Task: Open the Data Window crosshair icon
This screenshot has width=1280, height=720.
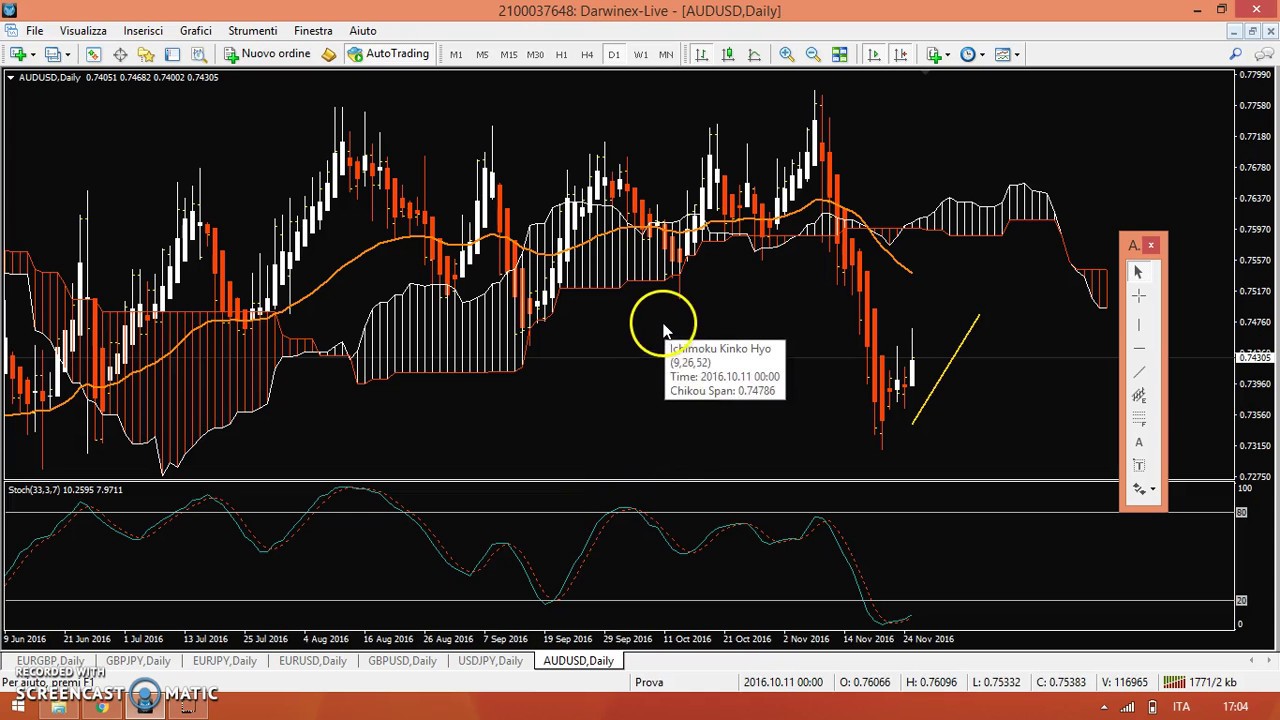Action: [120, 54]
